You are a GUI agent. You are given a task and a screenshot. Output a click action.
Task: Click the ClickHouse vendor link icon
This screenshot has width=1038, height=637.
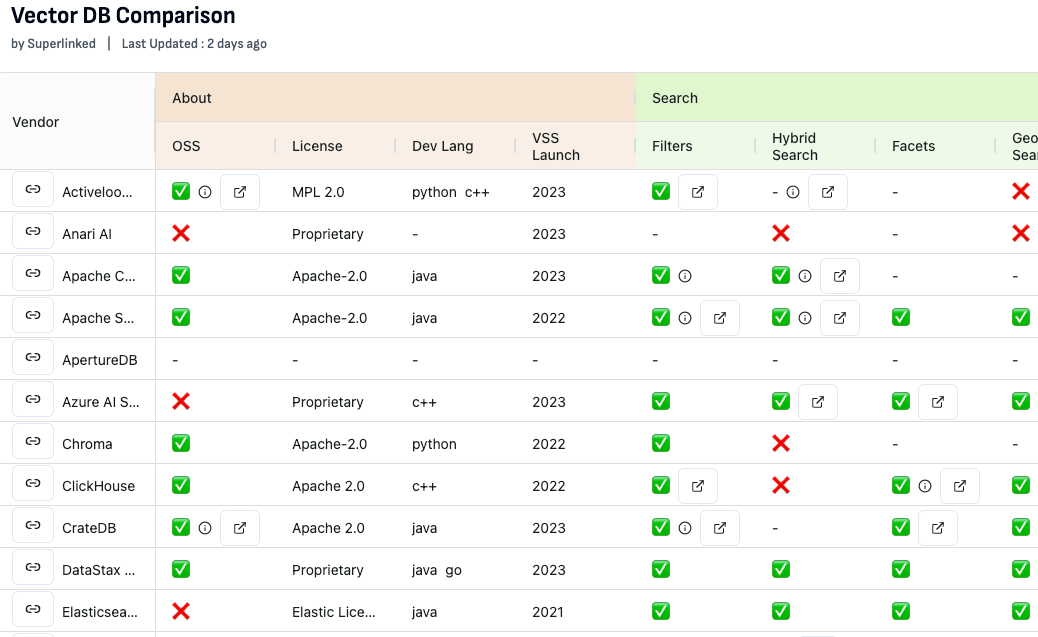pyautogui.click(x=32, y=483)
